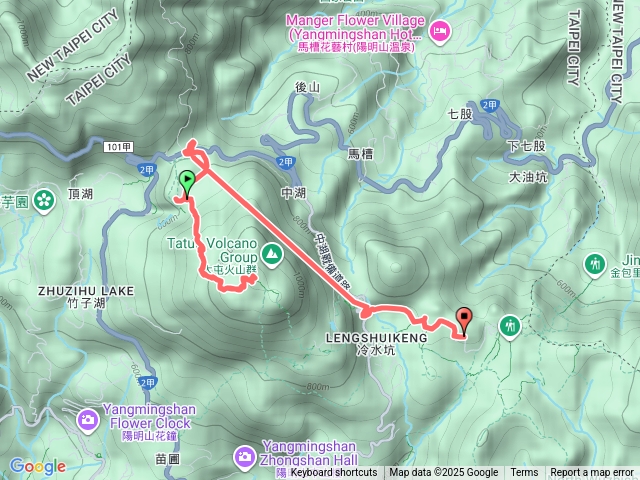The image size is (640, 480).
Task: Open the Google logo link
Action: click(38, 466)
